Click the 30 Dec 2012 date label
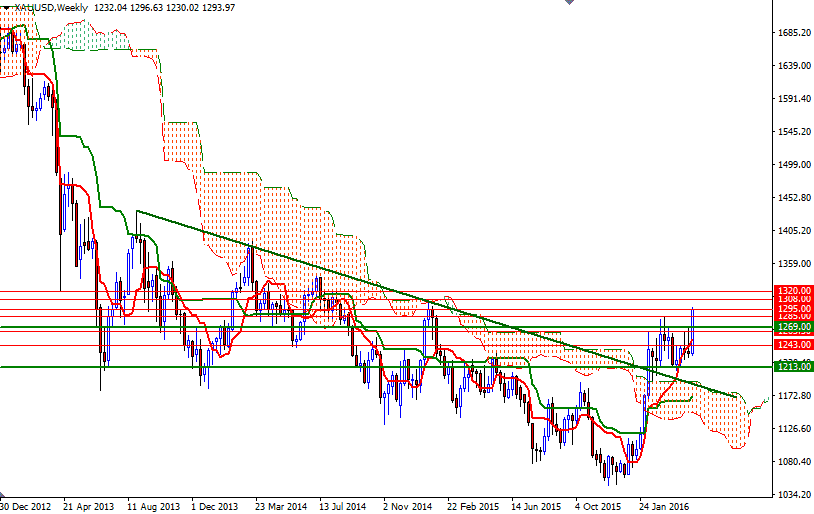814x514 pixels. [28, 506]
